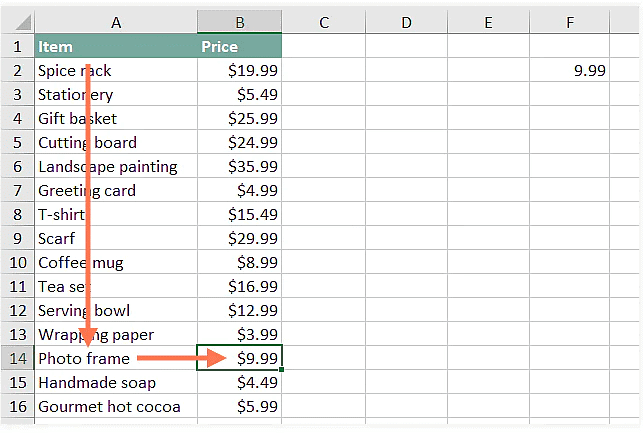643x433 pixels.
Task: Select column F header
Action: [570, 22]
